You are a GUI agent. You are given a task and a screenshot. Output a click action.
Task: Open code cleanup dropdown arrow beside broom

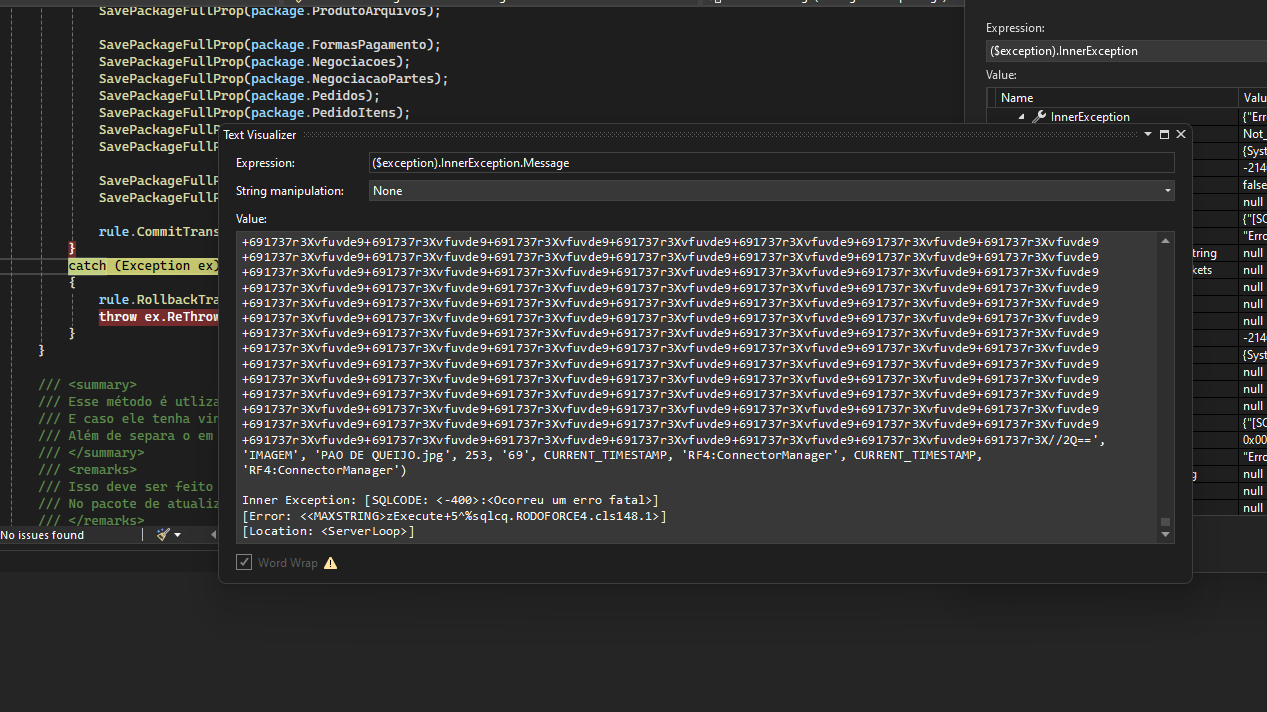pyautogui.click(x=178, y=535)
